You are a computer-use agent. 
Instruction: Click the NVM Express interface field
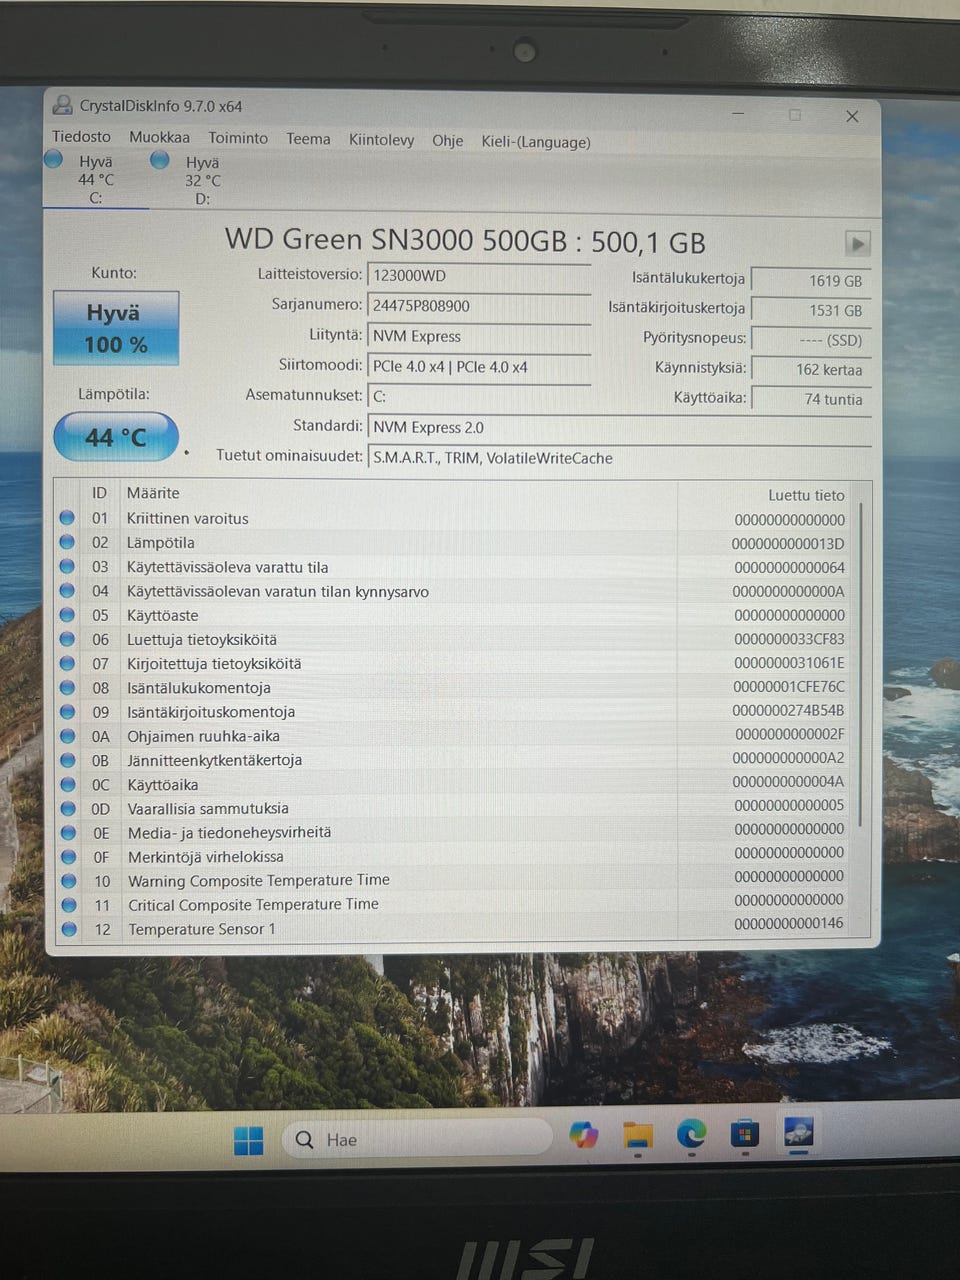(x=479, y=336)
